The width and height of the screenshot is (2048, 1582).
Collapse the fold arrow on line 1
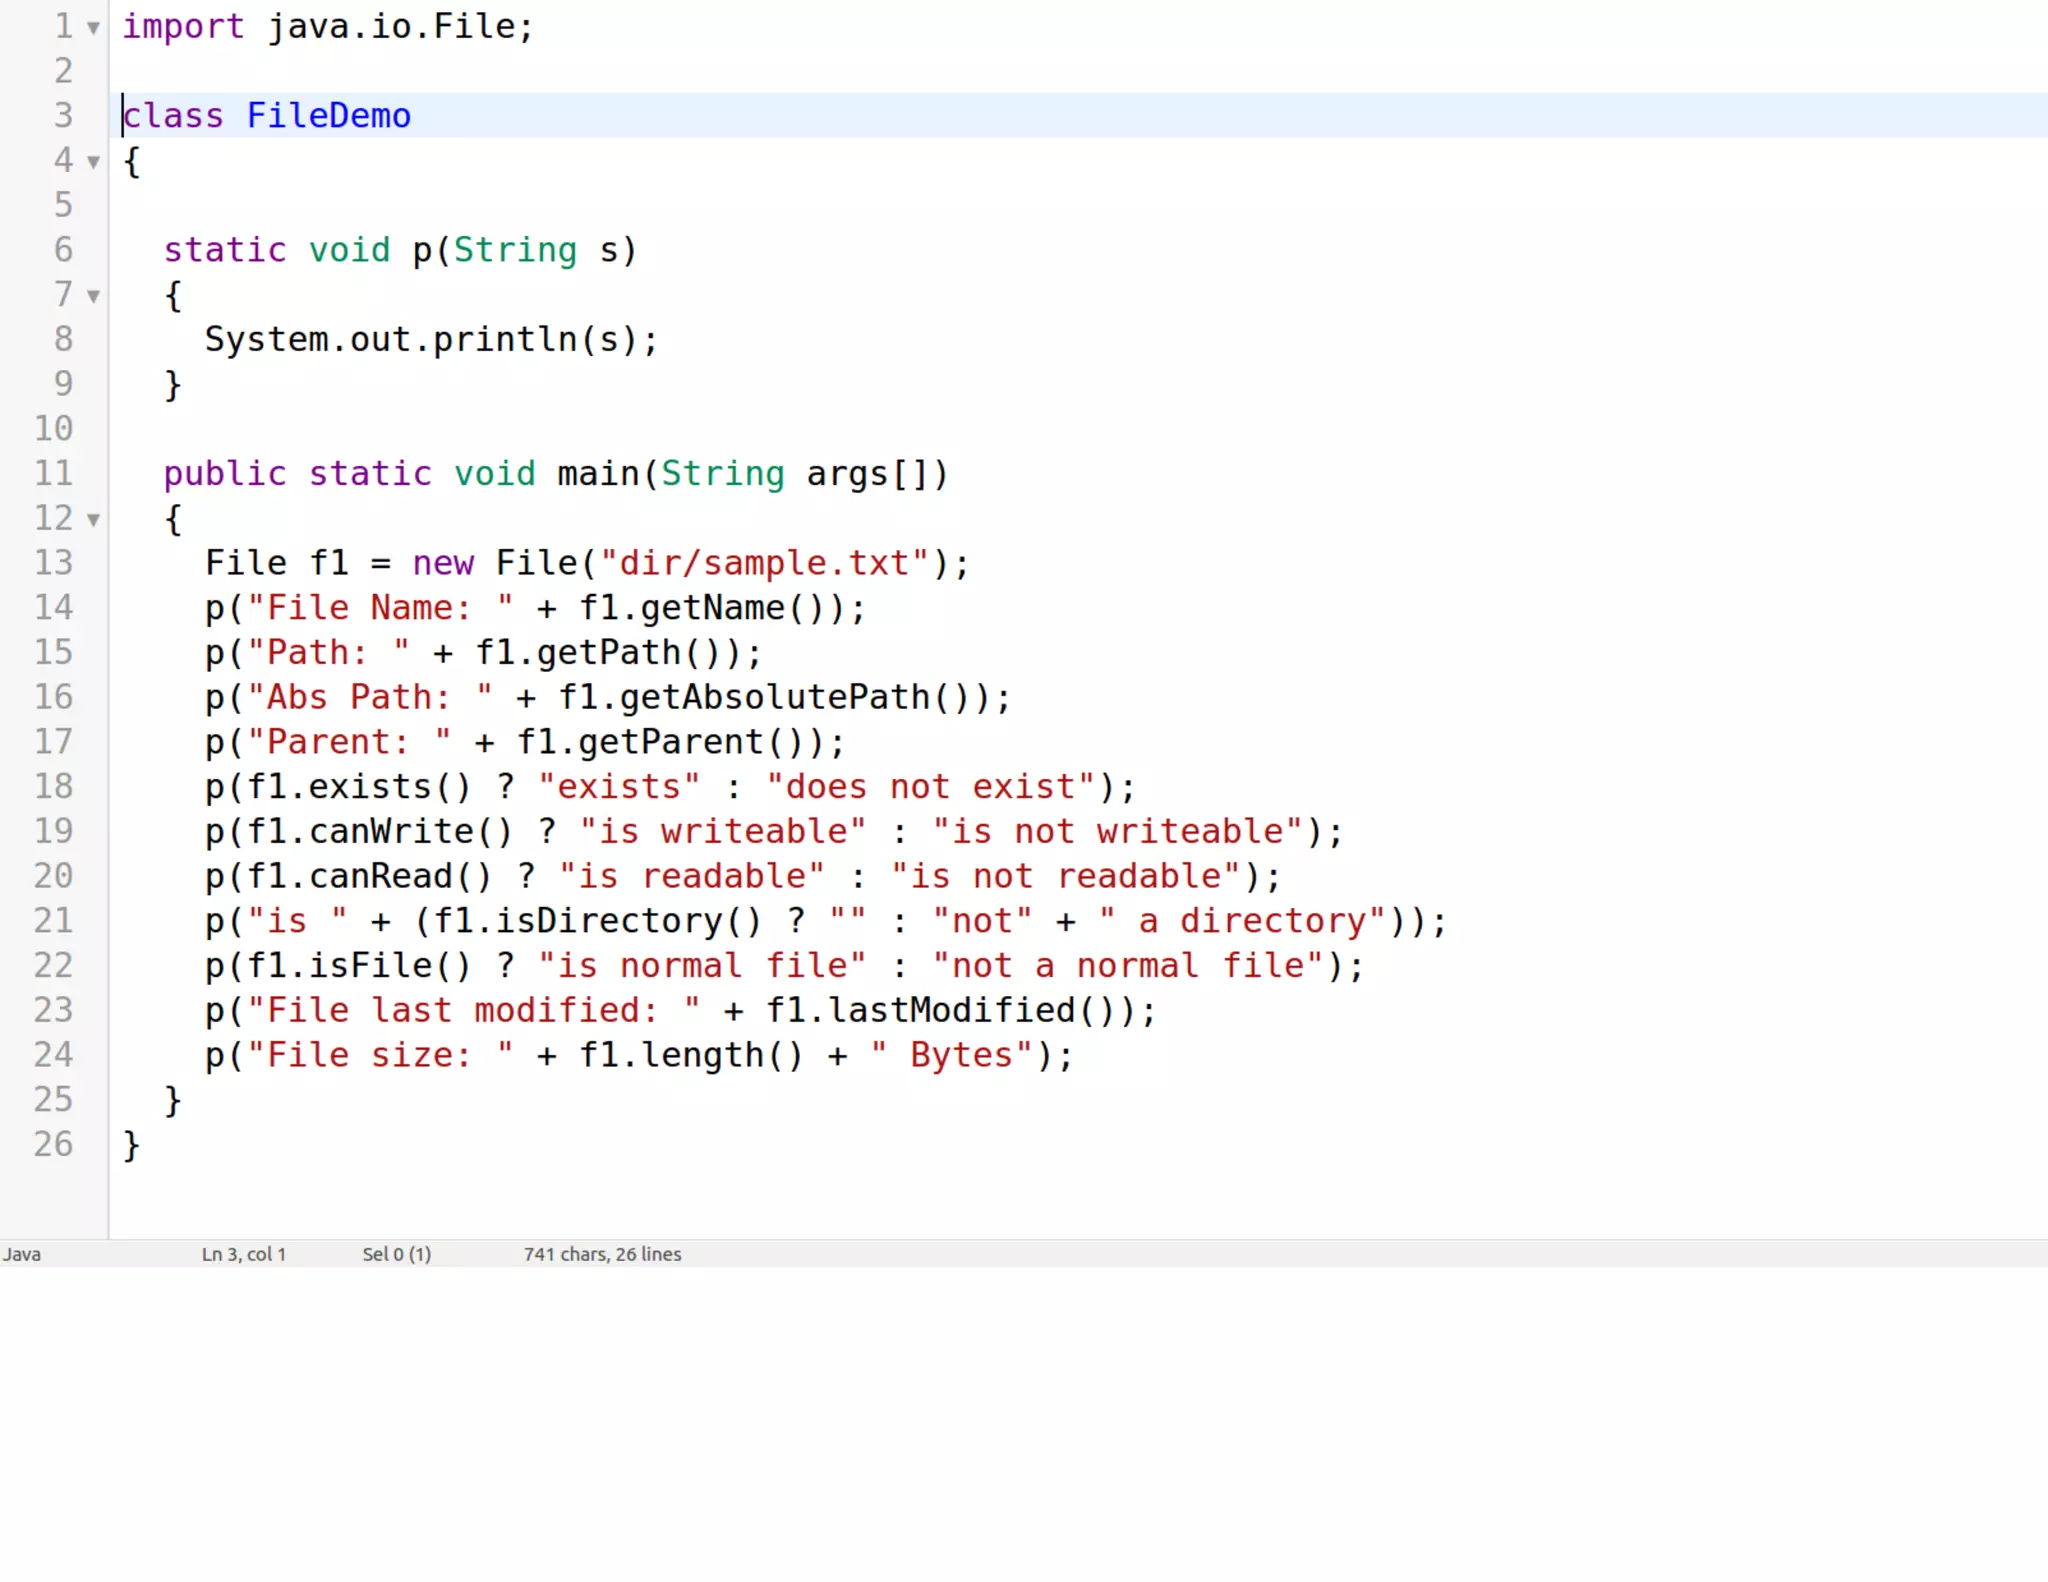coord(93,28)
